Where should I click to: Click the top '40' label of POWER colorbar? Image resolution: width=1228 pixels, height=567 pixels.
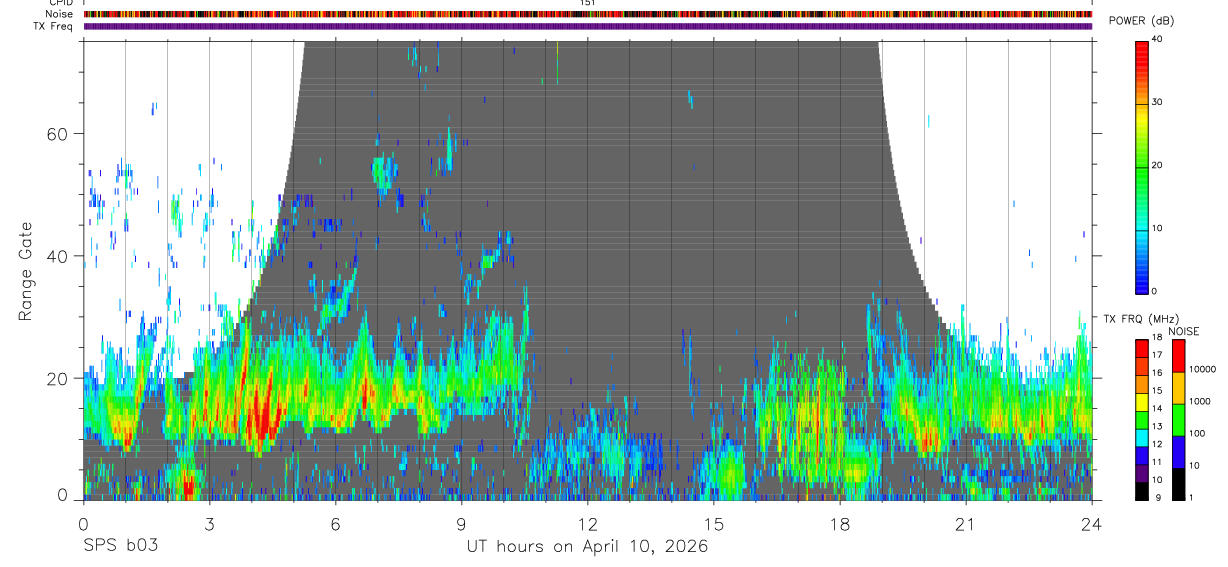(1158, 39)
